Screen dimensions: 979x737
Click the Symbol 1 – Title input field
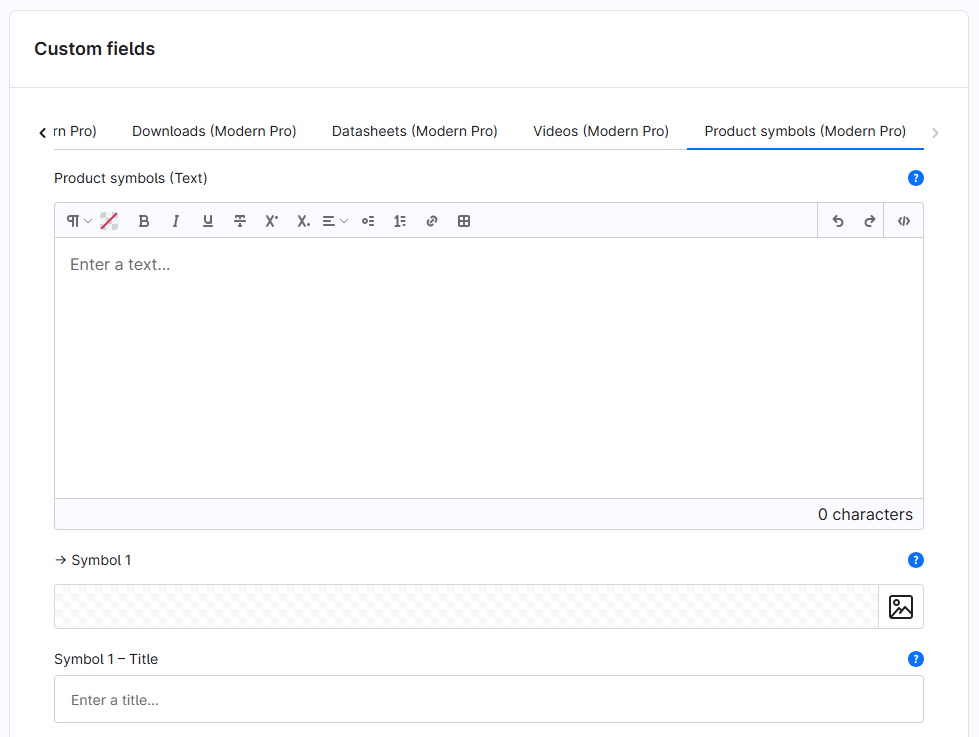click(x=489, y=700)
